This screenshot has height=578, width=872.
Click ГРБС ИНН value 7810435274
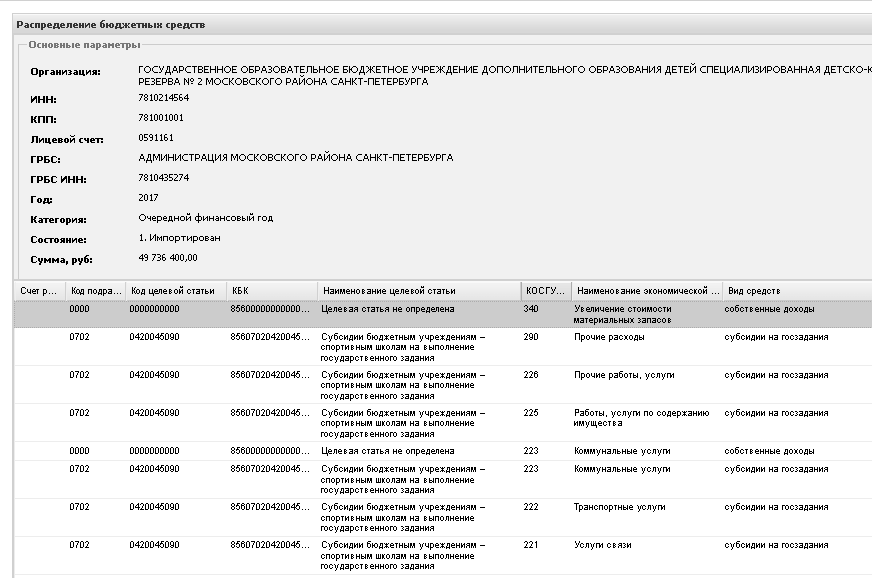(x=164, y=178)
